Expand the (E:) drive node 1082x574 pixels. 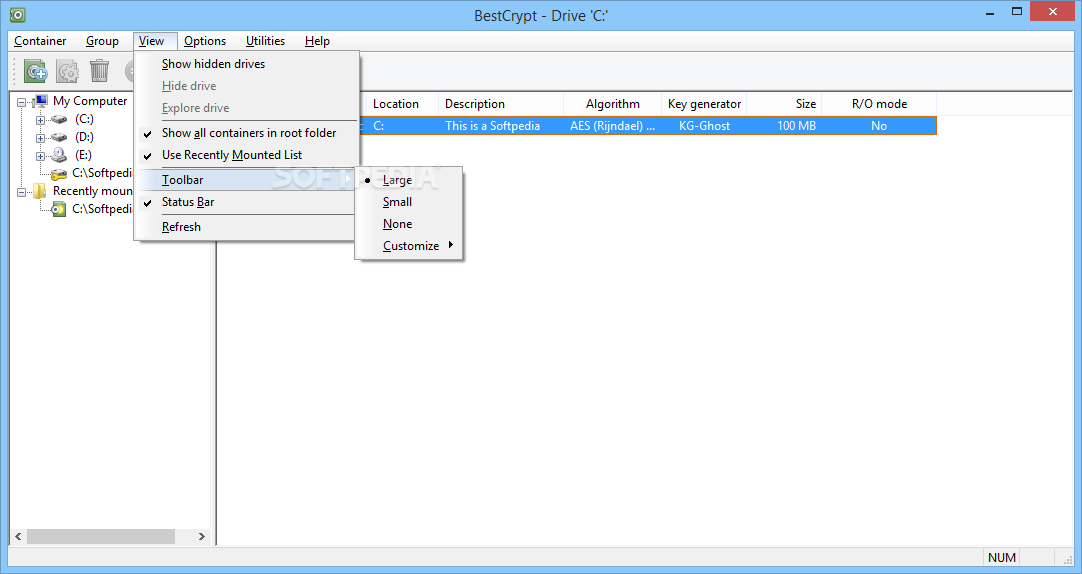(x=41, y=156)
